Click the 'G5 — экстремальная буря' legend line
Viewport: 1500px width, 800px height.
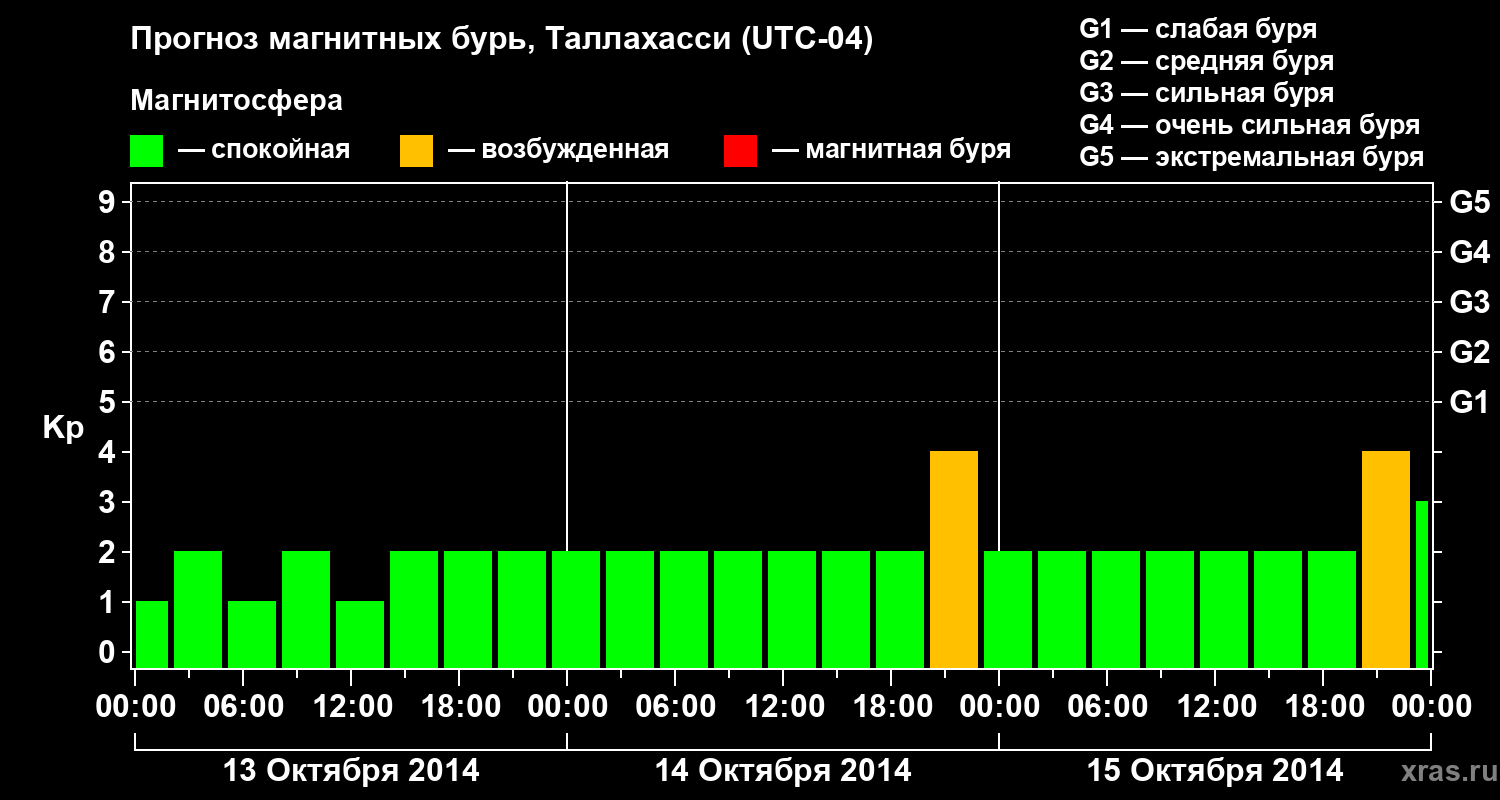coord(1252,157)
